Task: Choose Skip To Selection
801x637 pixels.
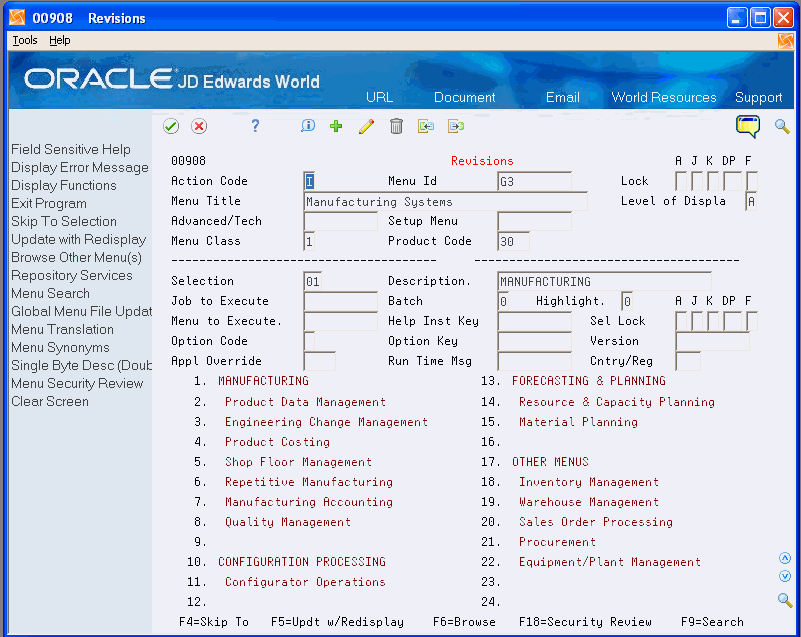Action: pyautogui.click(x=64, y=221)
